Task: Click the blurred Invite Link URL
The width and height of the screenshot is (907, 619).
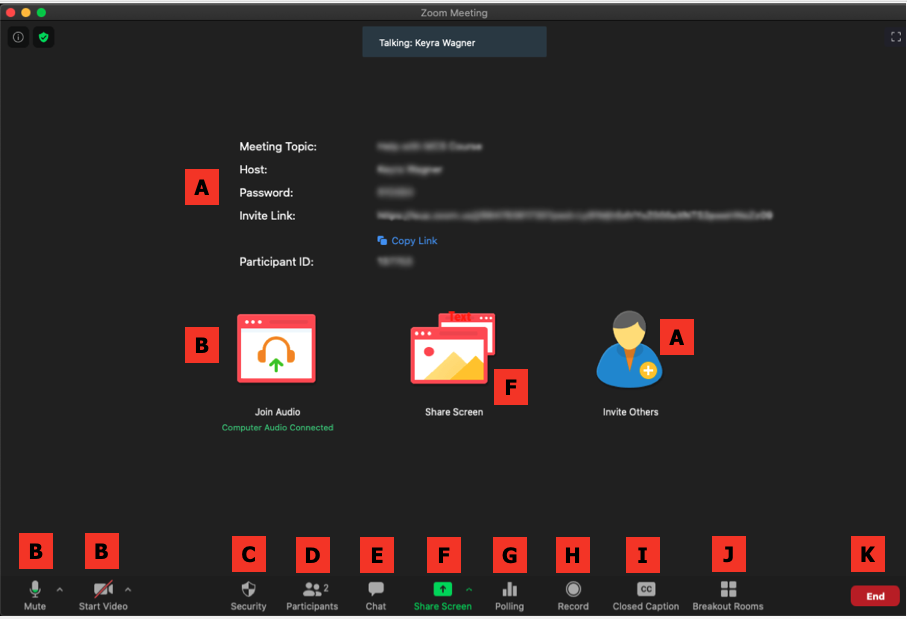Action: (574, 215)
